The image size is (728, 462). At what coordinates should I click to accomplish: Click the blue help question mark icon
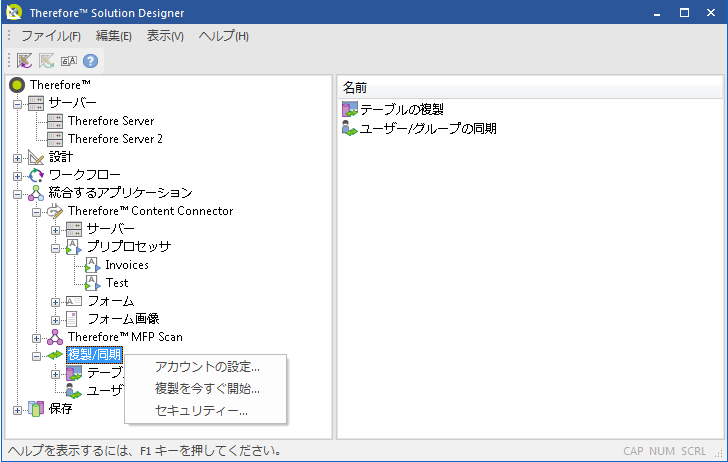[x=90, y=61]
